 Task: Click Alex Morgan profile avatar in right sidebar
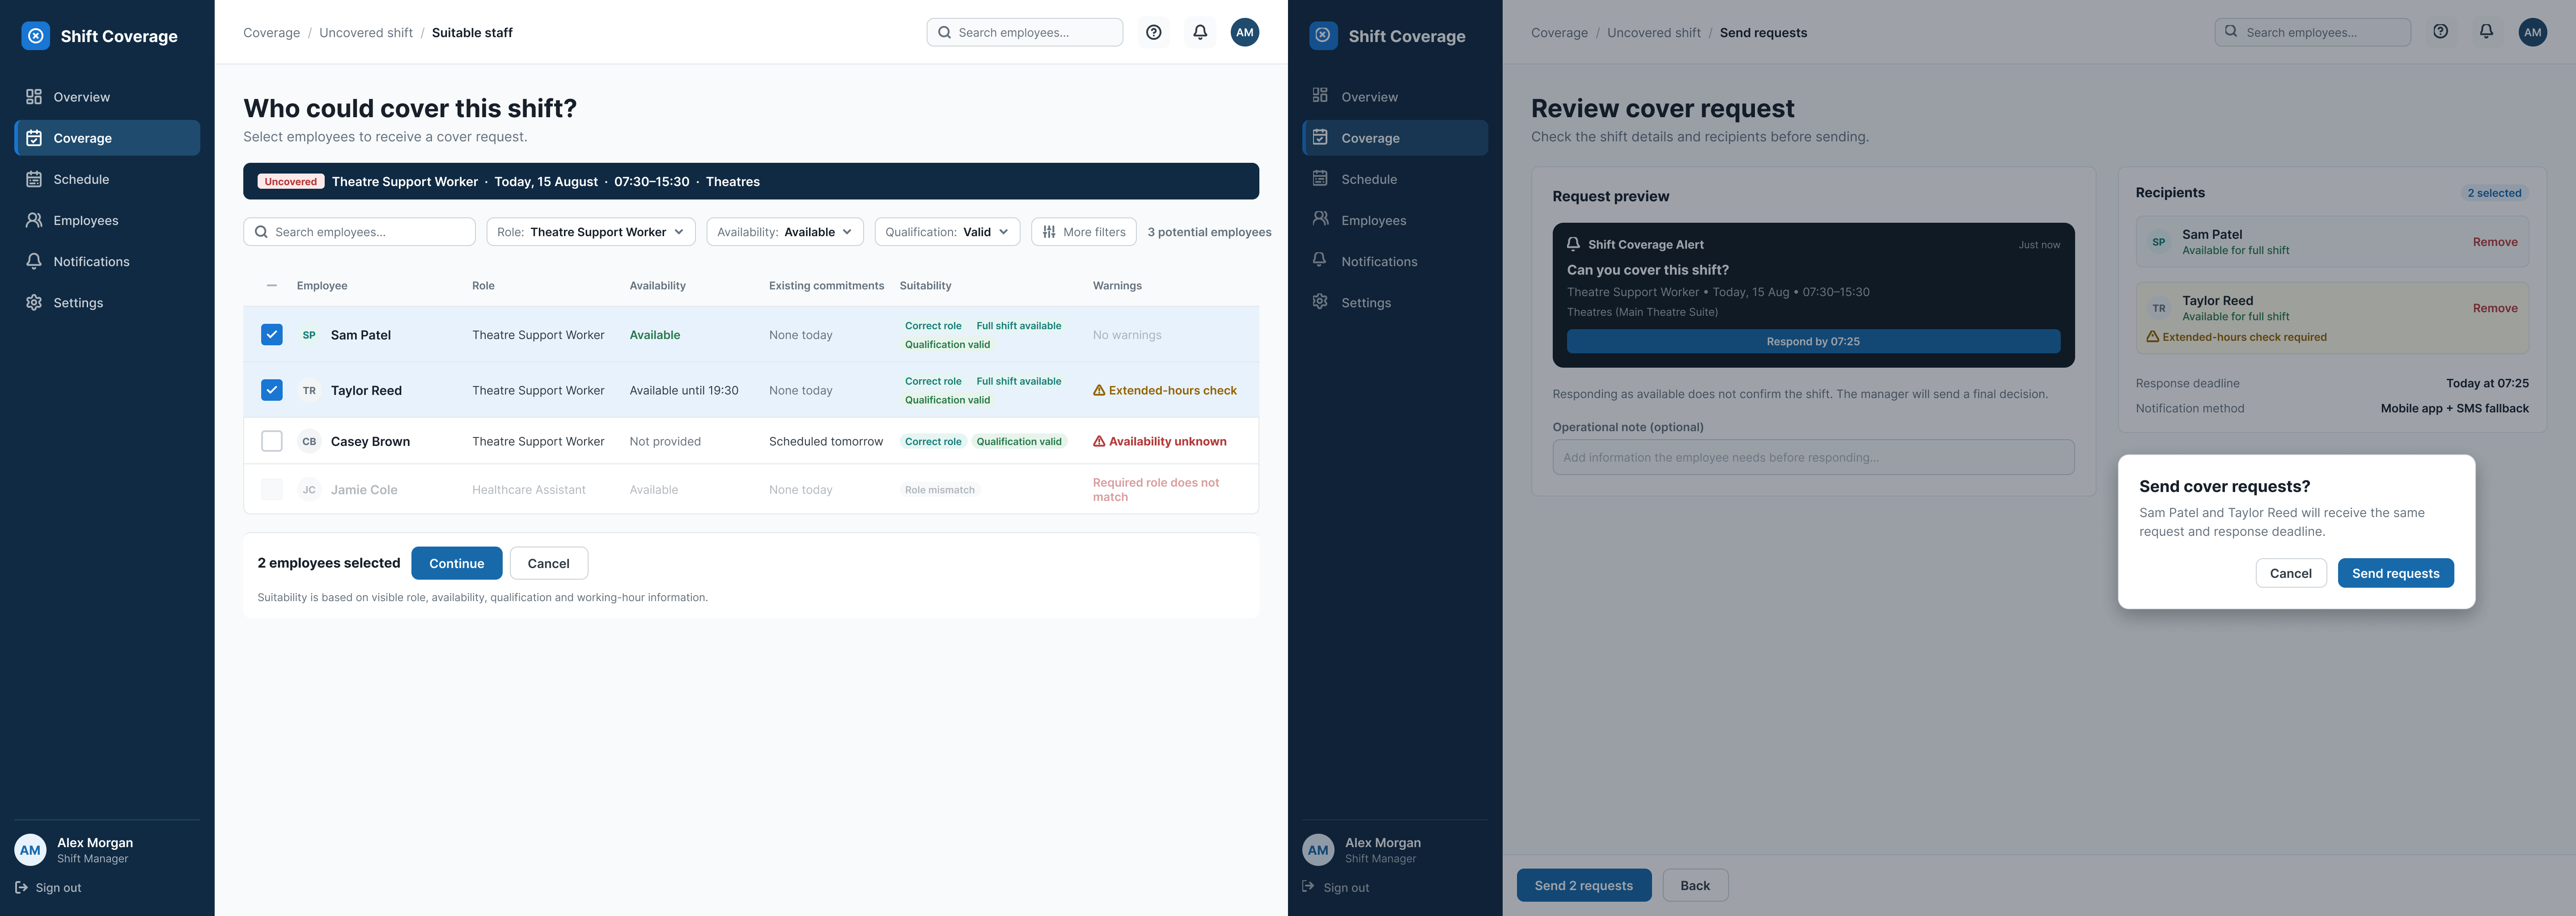coord(1318,850)
